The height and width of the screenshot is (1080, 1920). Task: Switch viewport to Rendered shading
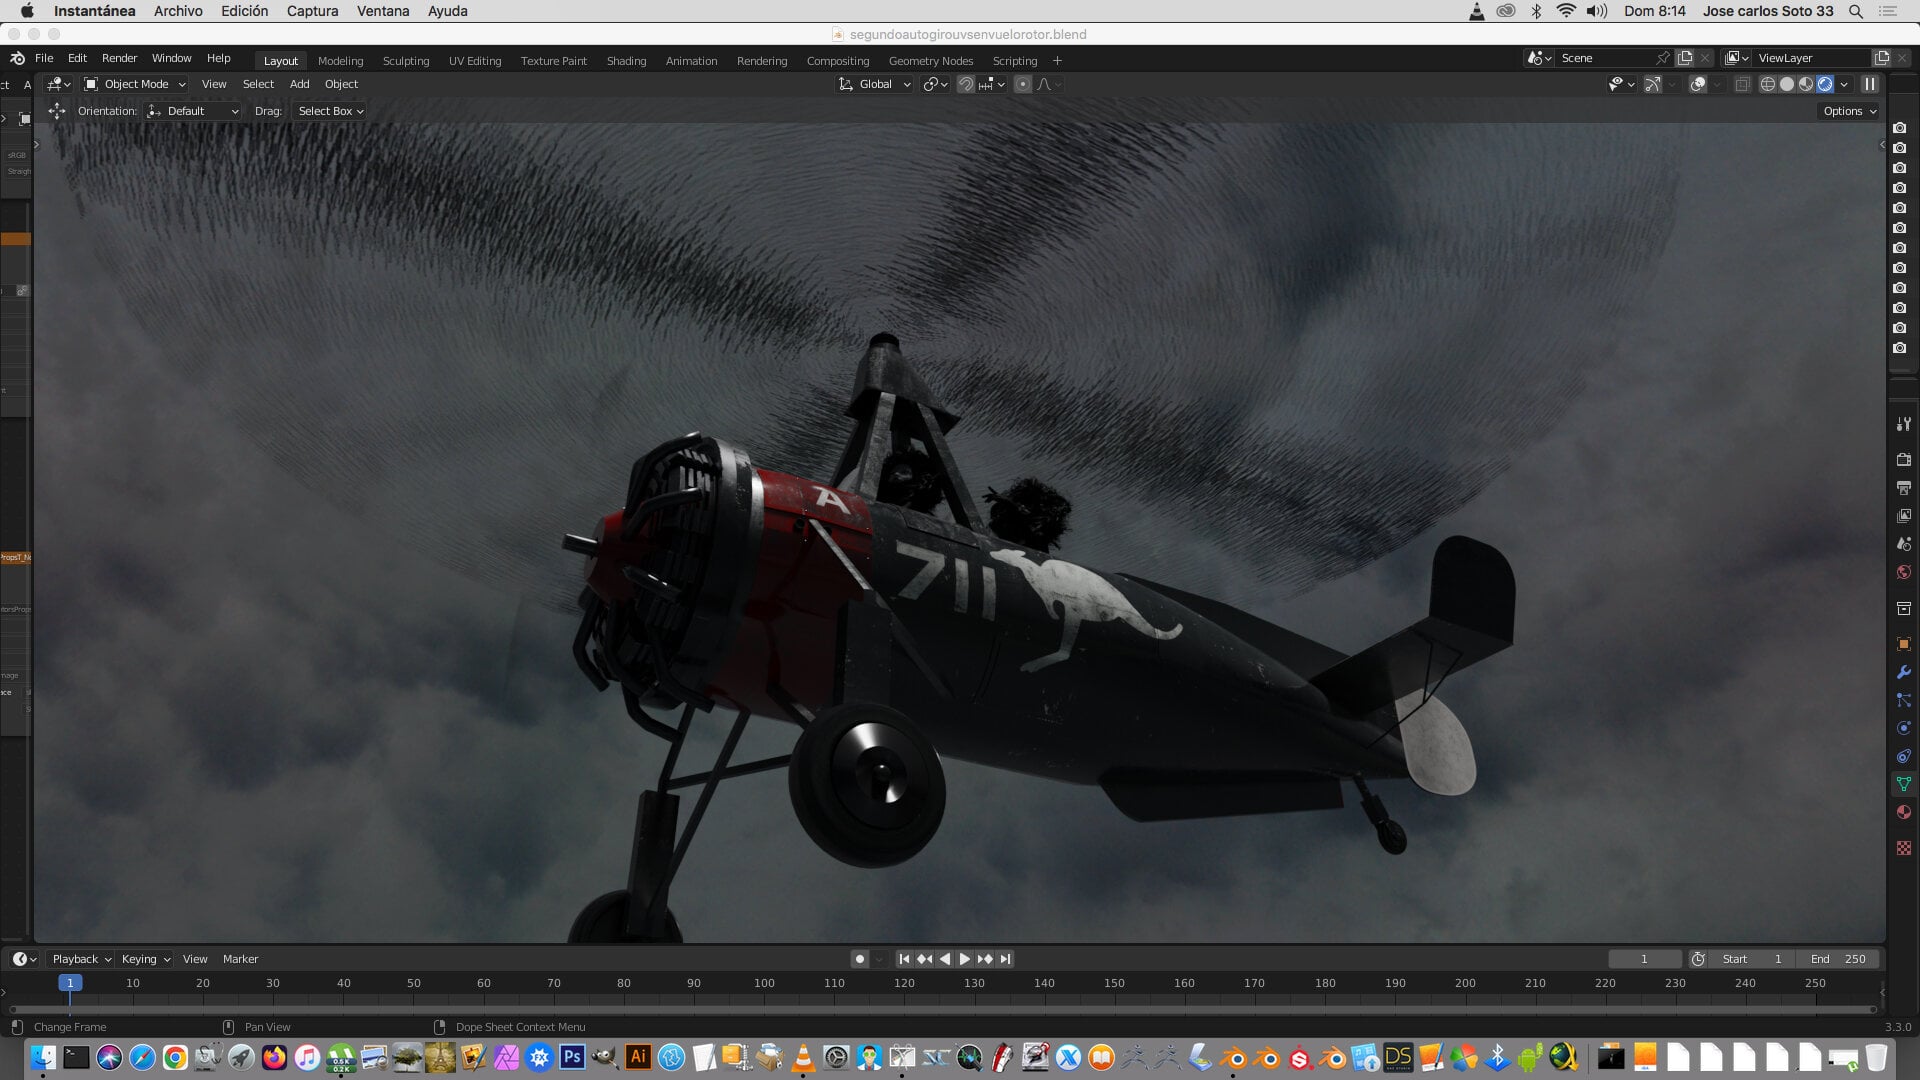[1825, 84]
